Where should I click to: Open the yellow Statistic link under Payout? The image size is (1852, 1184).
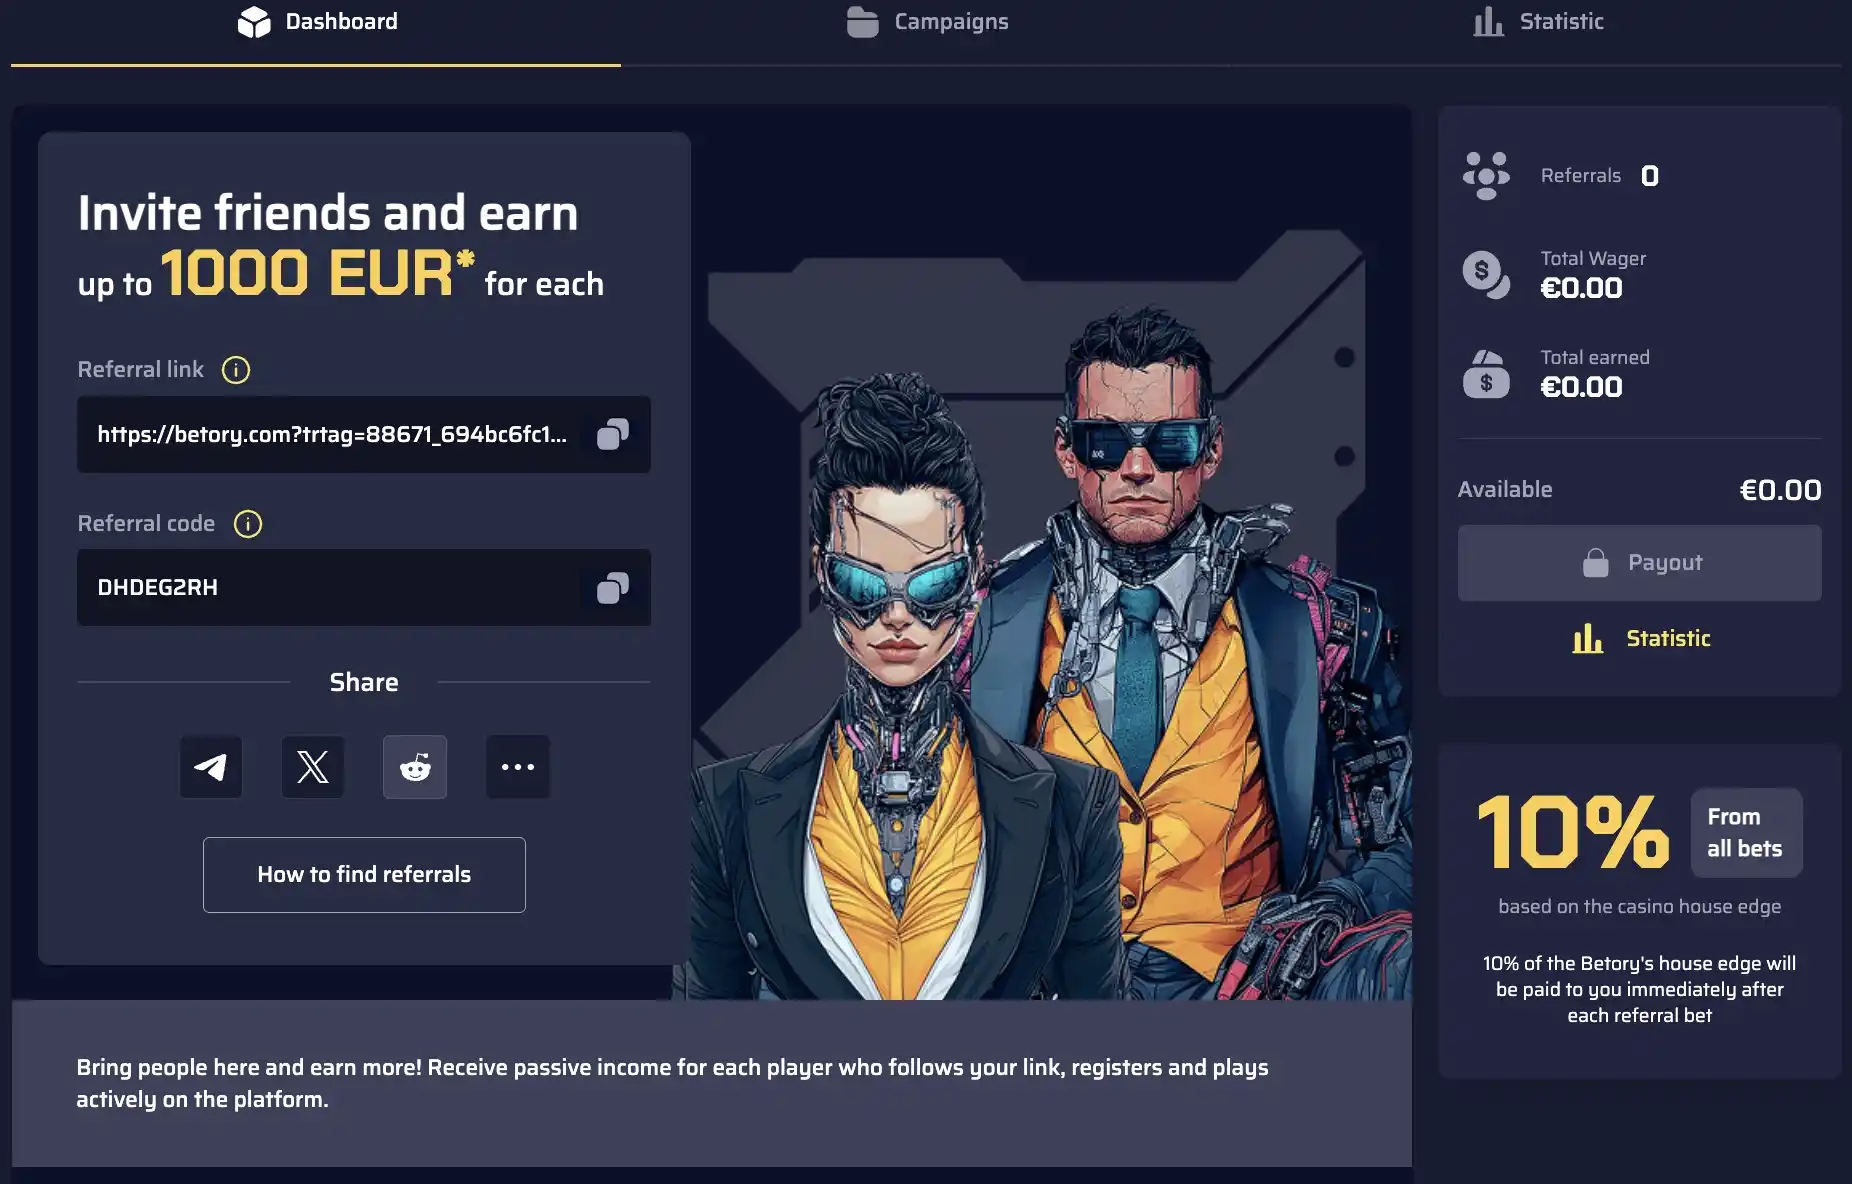click(x=1641, y=638)
